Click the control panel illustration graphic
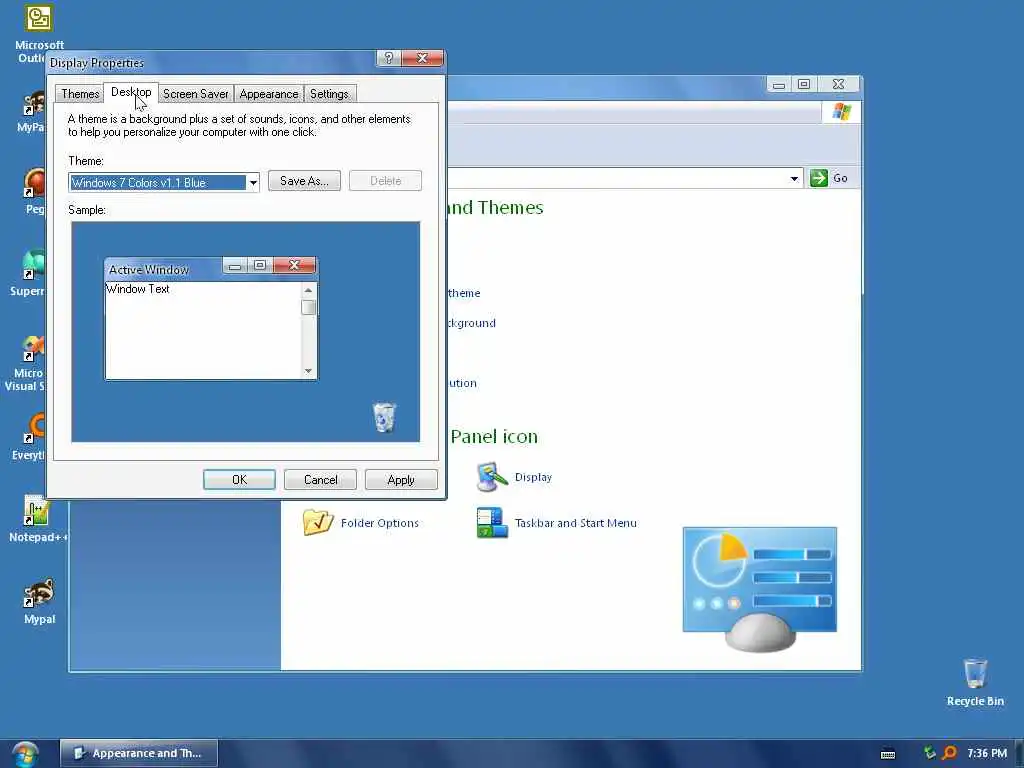Image resolution: width=1024 pixels, height=768 pixels. (760, 588)
